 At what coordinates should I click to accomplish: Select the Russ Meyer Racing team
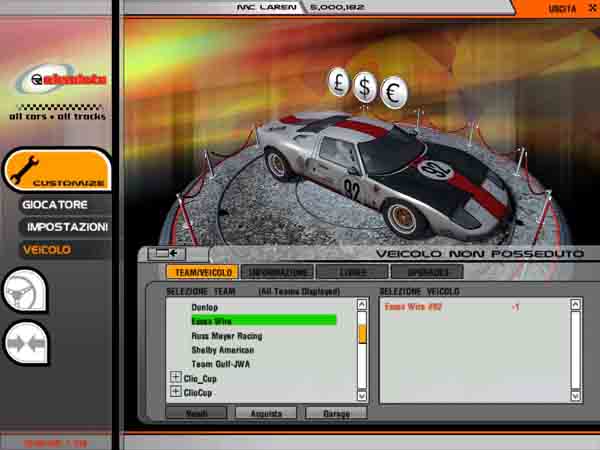pos(227,336)
